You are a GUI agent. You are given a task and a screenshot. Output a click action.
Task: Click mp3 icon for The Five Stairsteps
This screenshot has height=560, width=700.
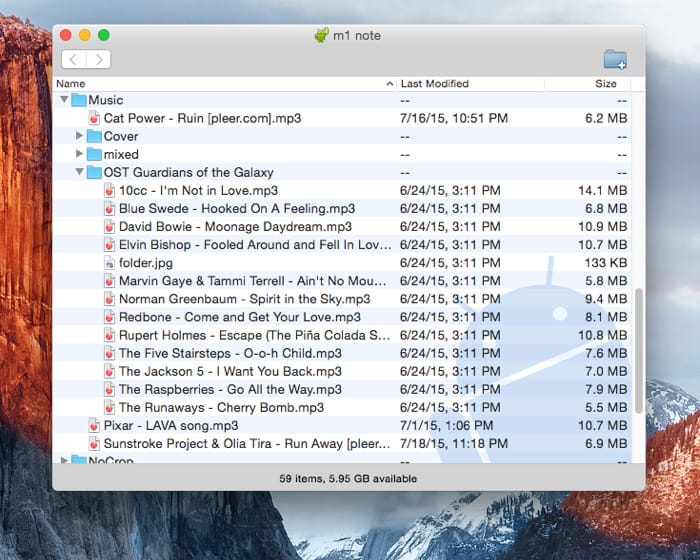(109, 353)
